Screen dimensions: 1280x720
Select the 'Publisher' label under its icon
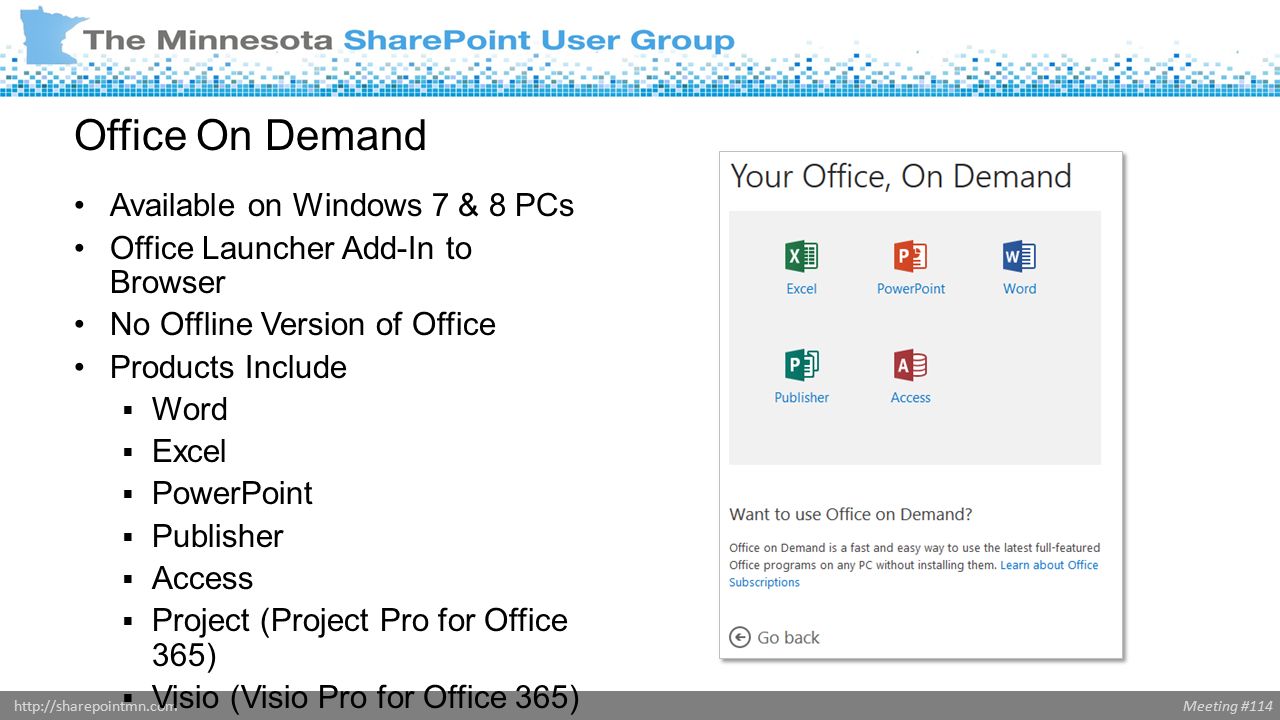801,398
